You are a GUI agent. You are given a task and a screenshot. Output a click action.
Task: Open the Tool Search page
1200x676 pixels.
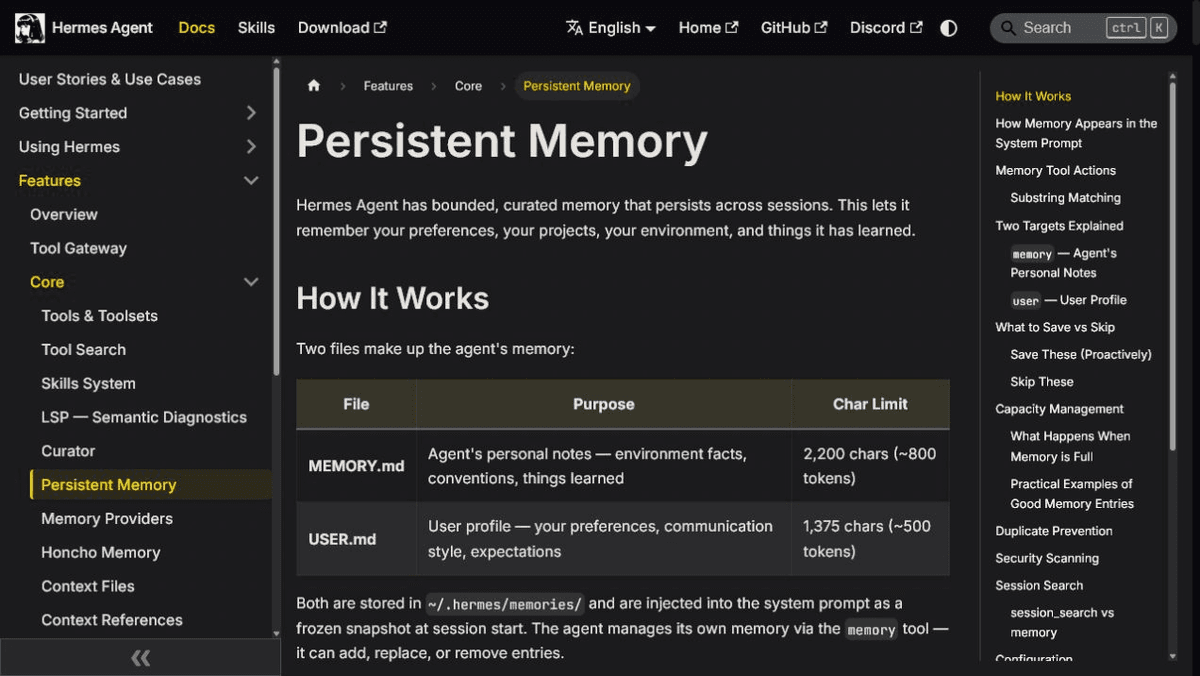click(x=84, y=350)
